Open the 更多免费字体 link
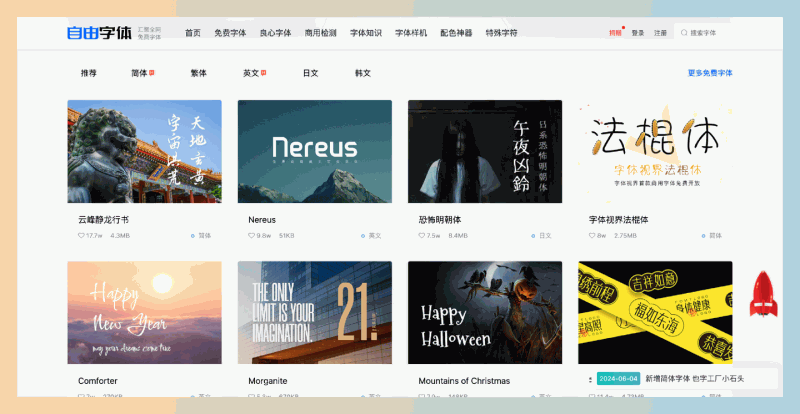Viewport: 800px width, 414px height. (x=710, y=73)
